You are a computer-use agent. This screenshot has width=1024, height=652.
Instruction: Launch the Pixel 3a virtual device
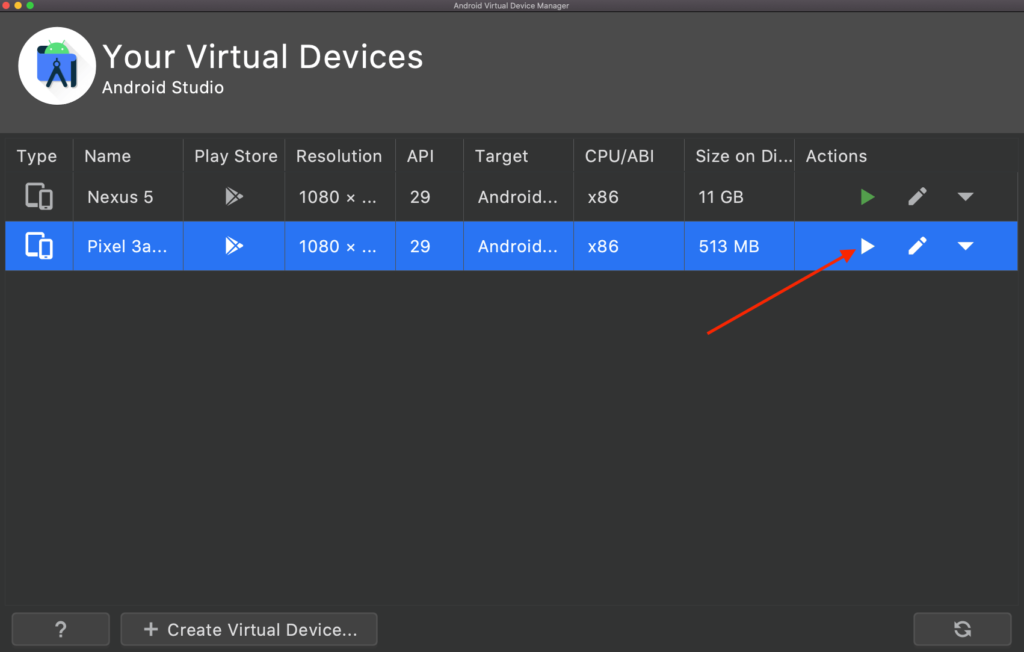[x=867, y=246]
